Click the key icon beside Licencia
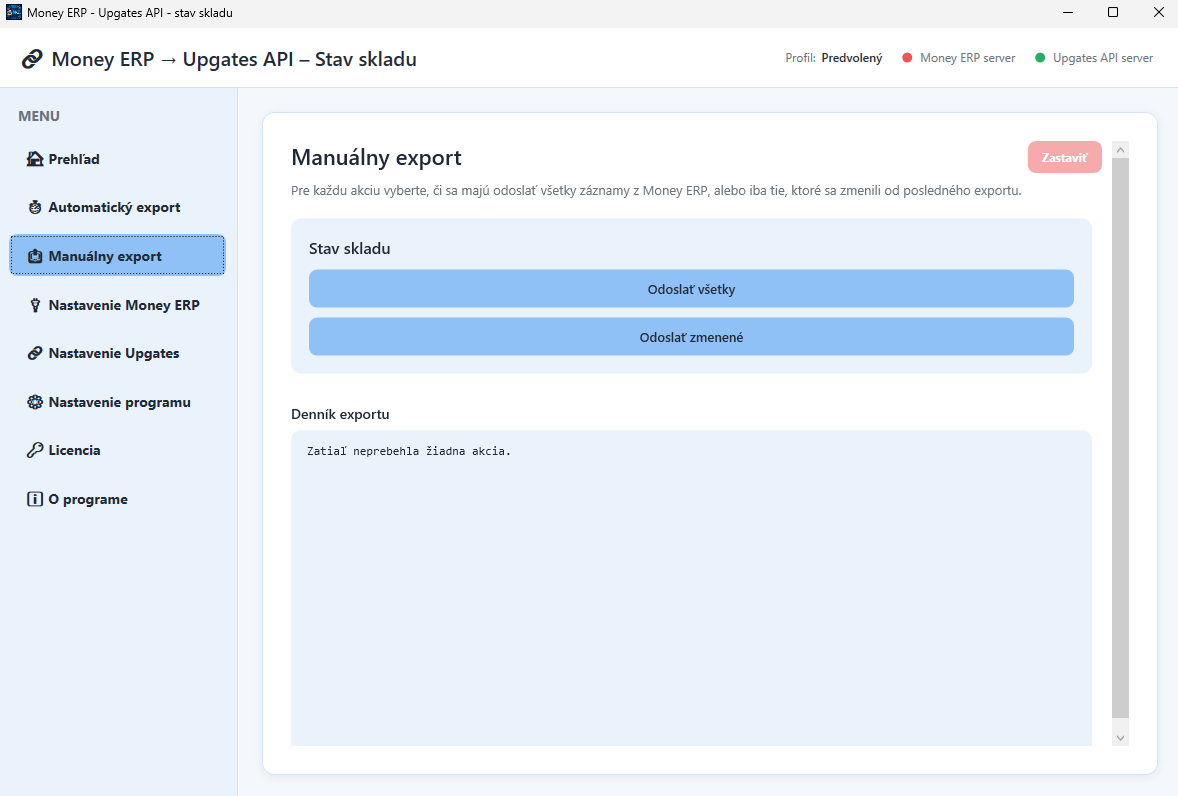This screenshot has height=796, width=1178. click(35, 450)
